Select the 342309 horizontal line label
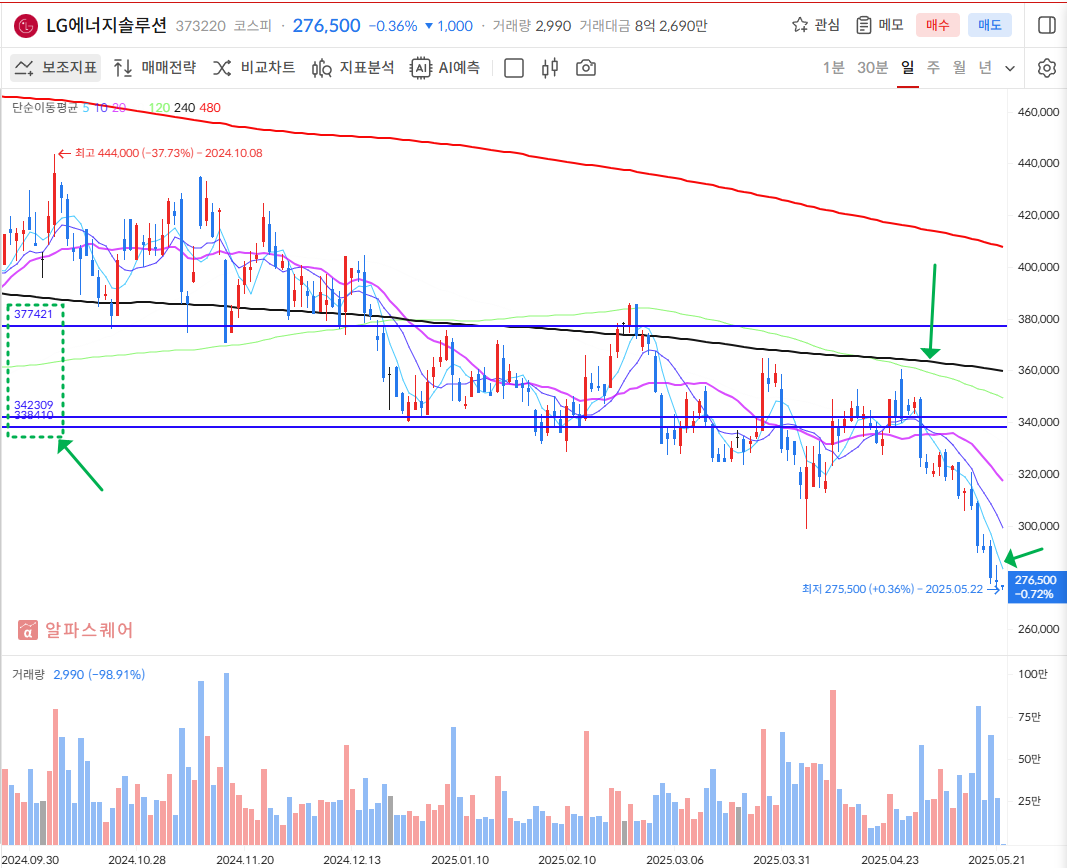1067x868 pixels. click(x=33, y=405)
